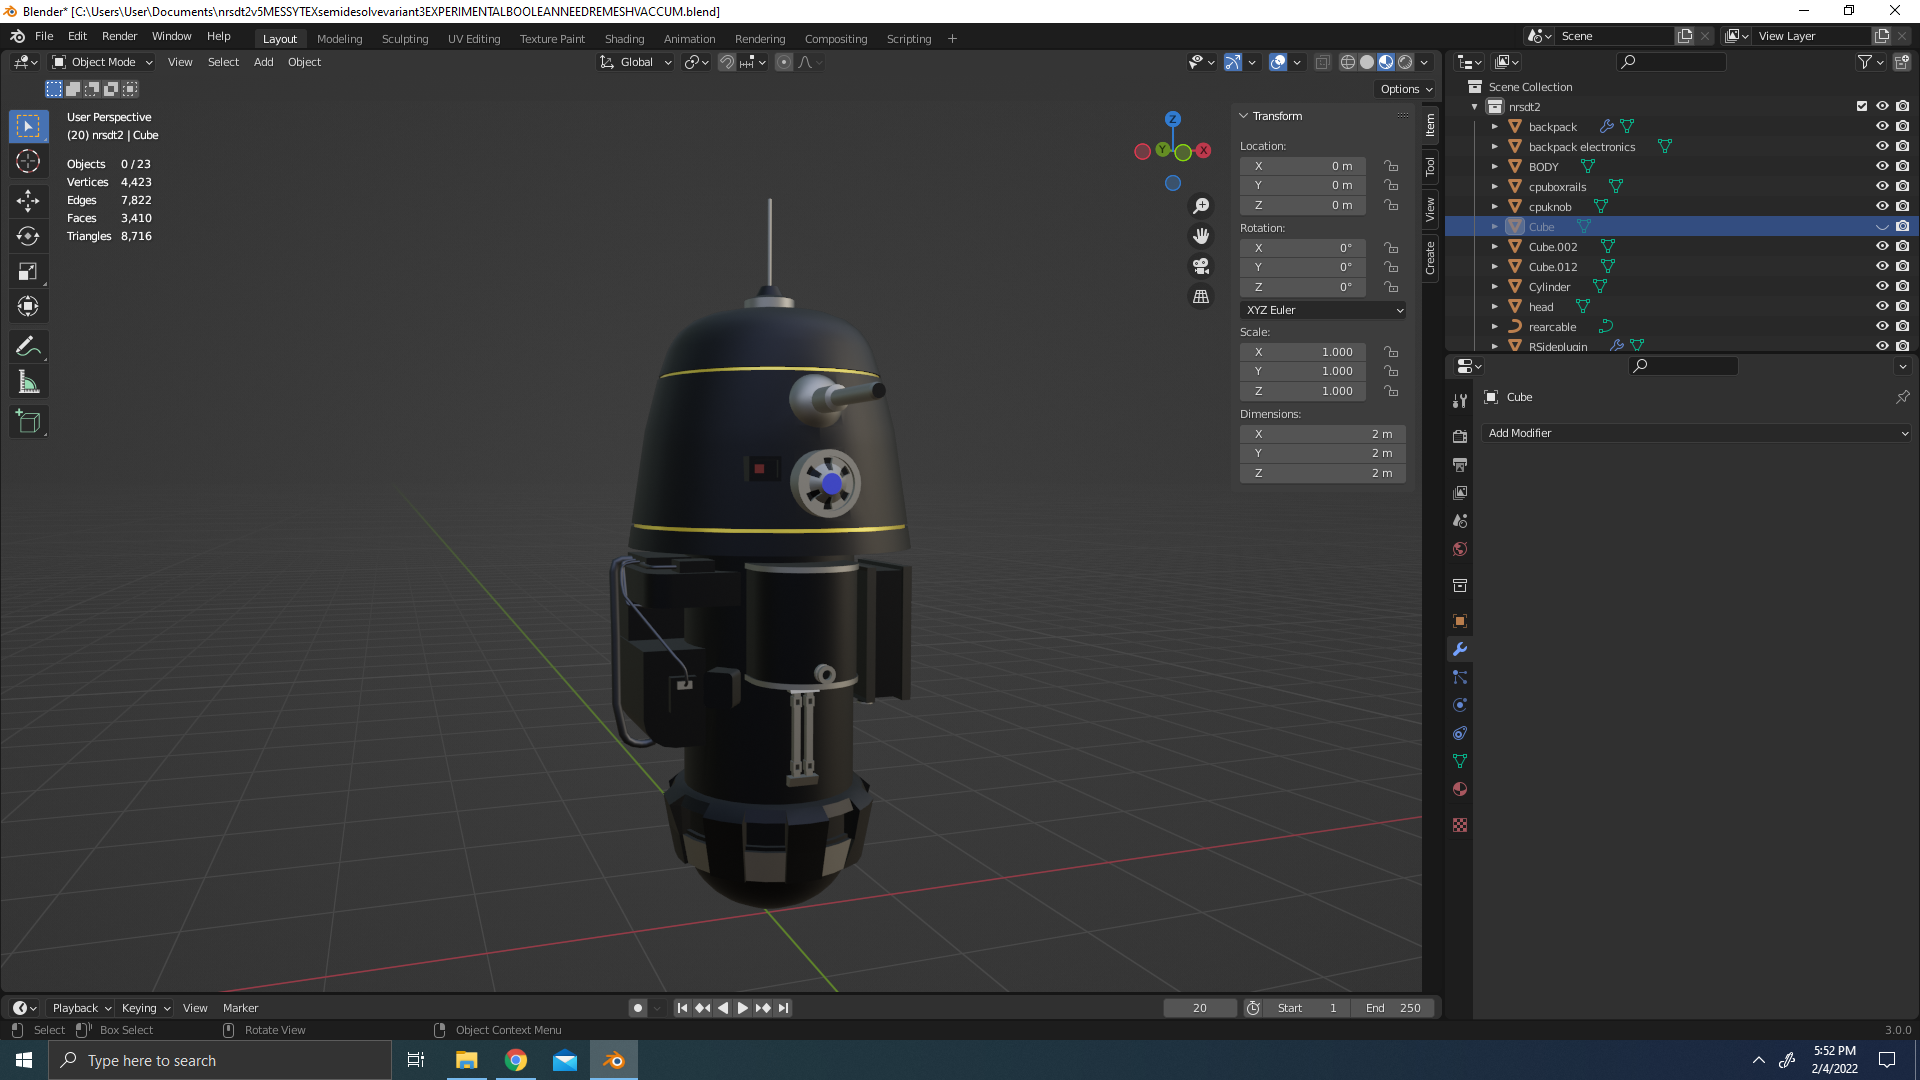The height and width of the screenshot is (1080, 1920).
Task: Choose the Select Box tool
Action: (x=28, y=126)
